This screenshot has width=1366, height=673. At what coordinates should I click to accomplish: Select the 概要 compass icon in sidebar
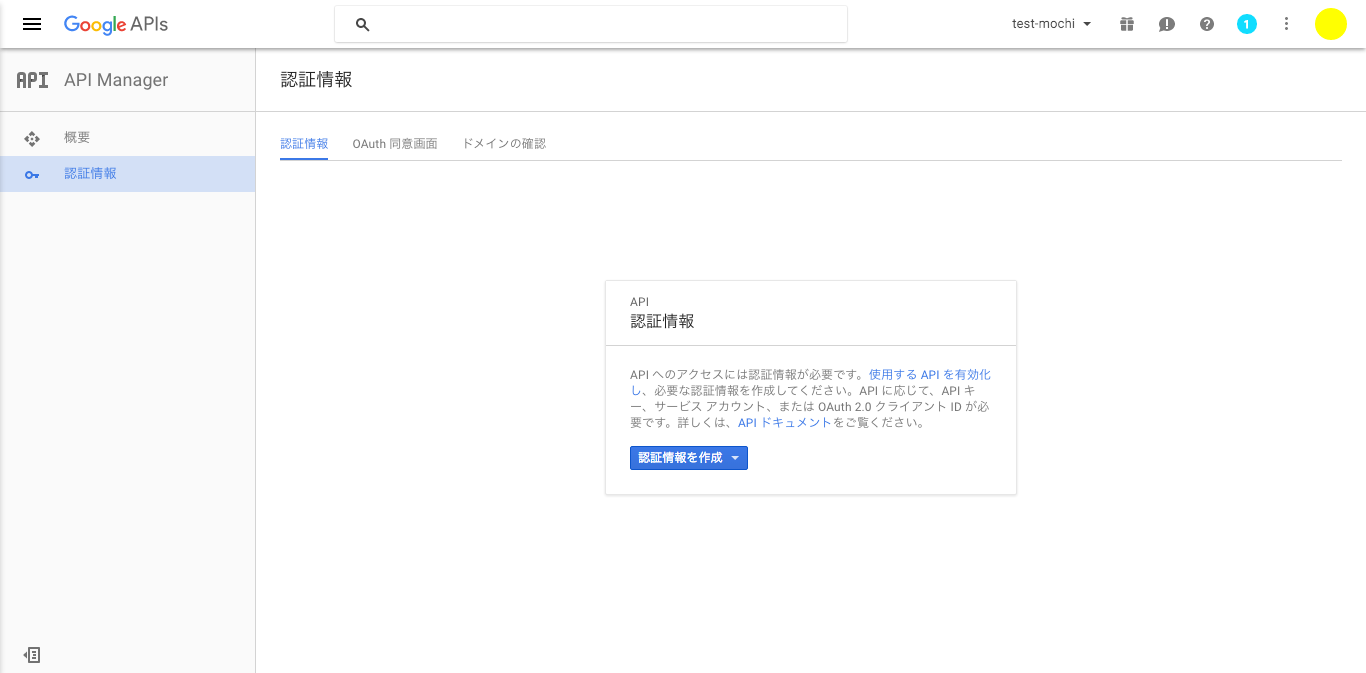pyautogui.click(x=31, y=137)
